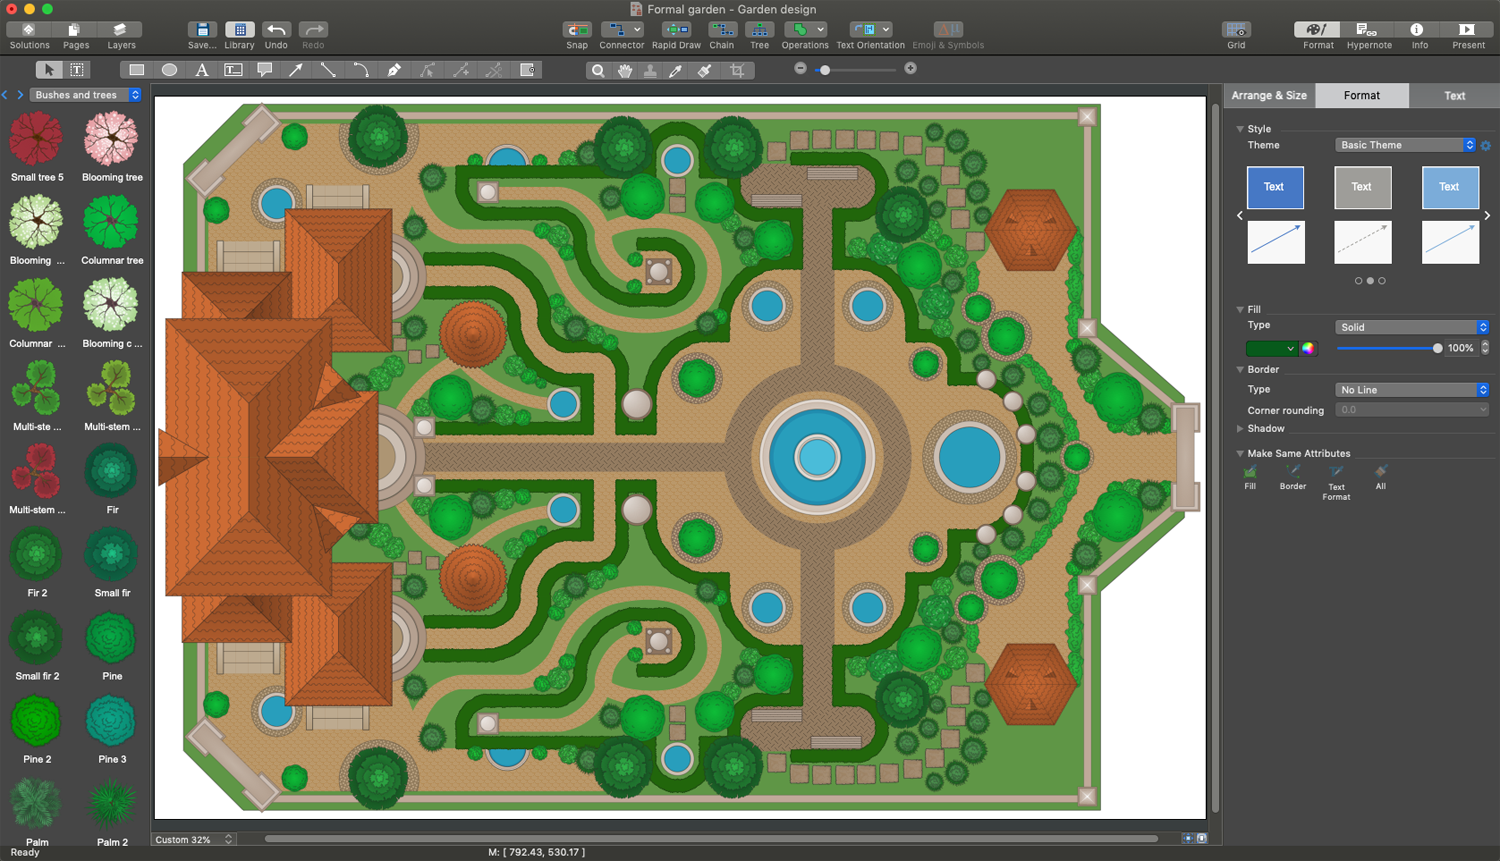Toggle Grid visibility
This screenshot has width=1500, height=861.
coord(1236,30)
